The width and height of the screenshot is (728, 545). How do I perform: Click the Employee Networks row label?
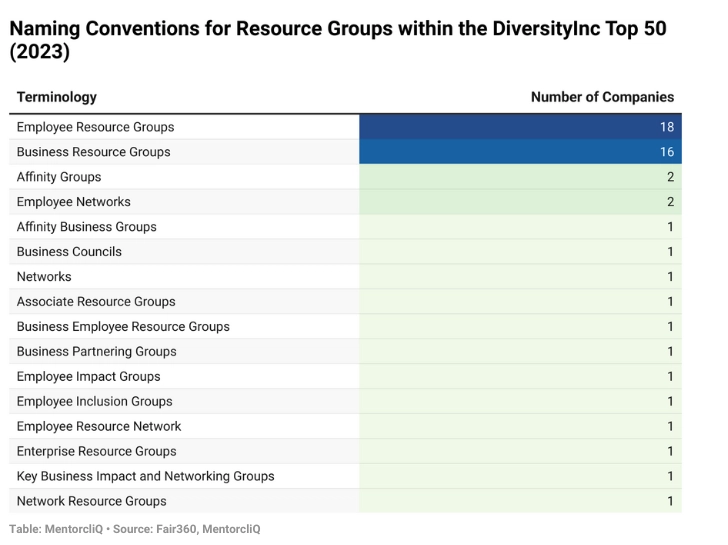tap(73, 202)
